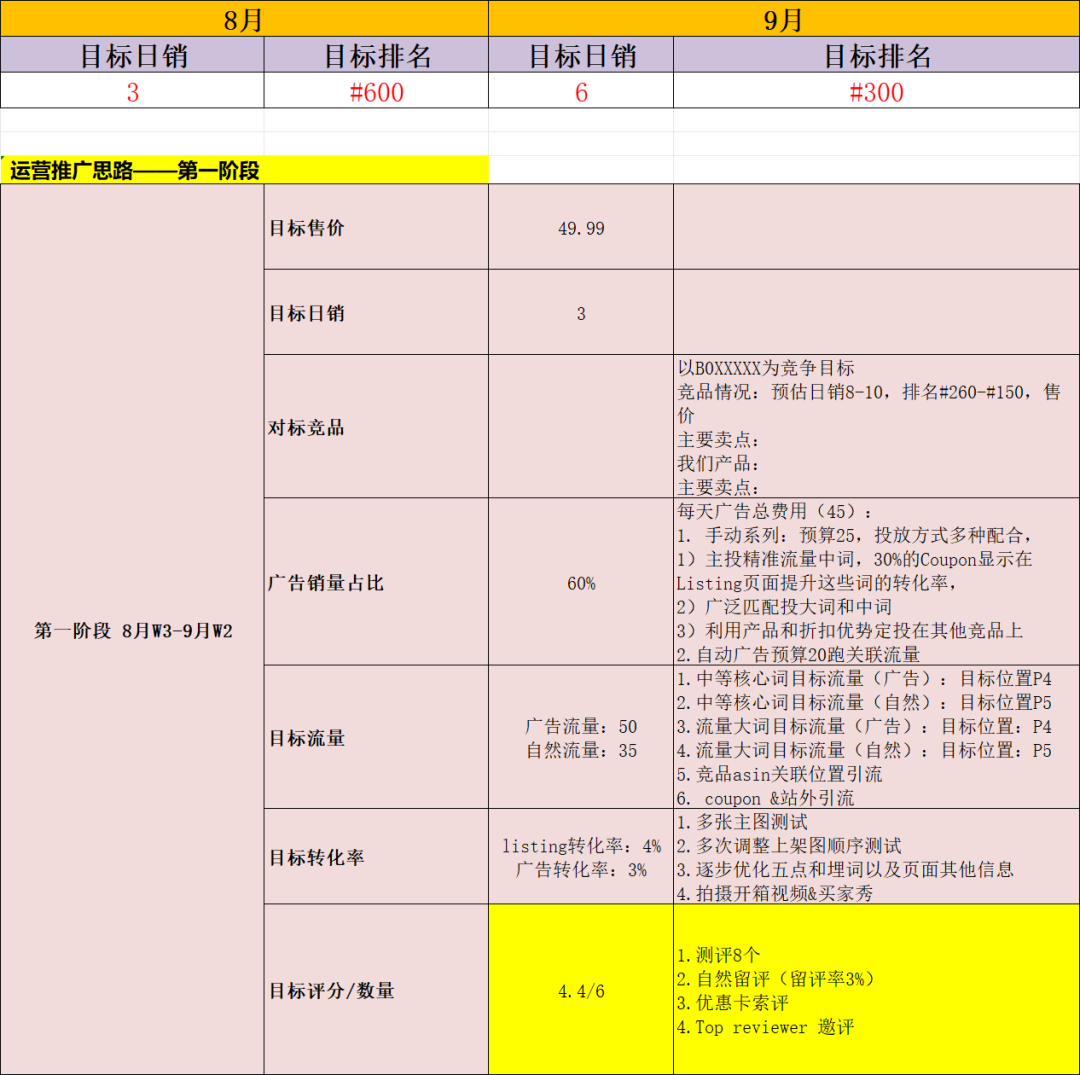Select the 中等核心词目标流量 description cell
Viewport: 1080px width, 1075px height.
tap(876, 737)
